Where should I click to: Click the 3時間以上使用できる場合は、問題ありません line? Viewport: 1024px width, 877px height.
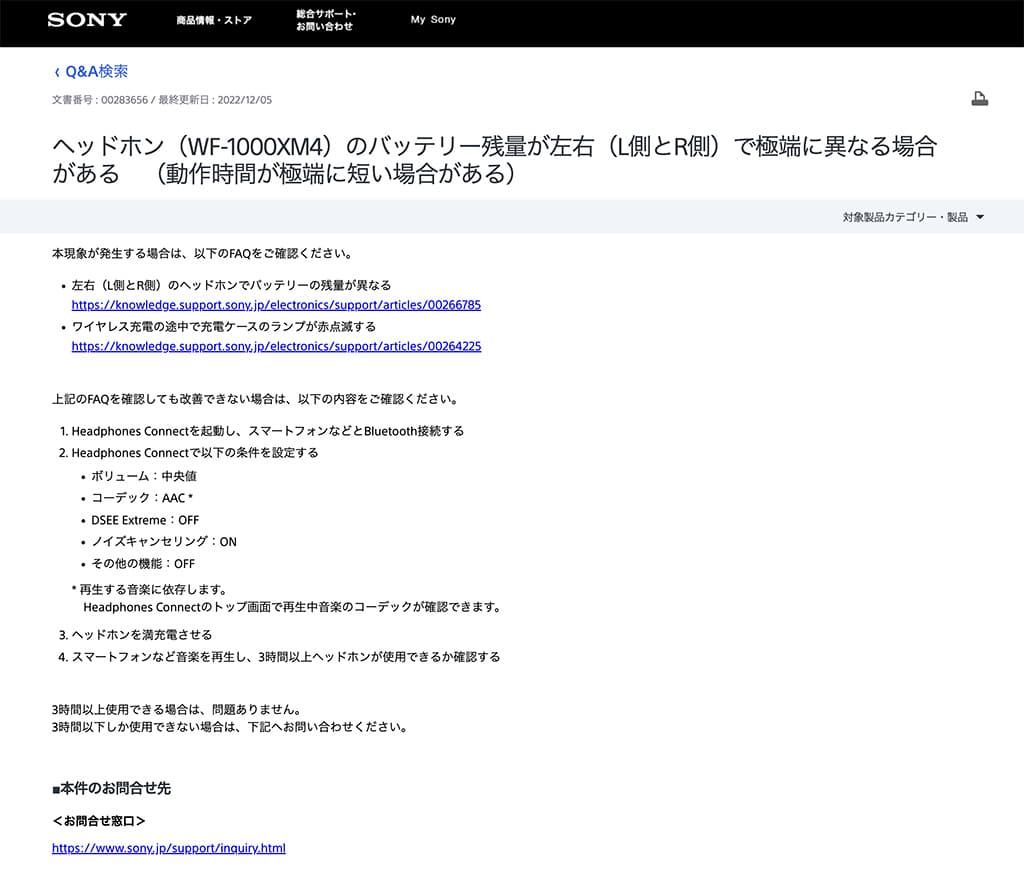pos(176,710)
